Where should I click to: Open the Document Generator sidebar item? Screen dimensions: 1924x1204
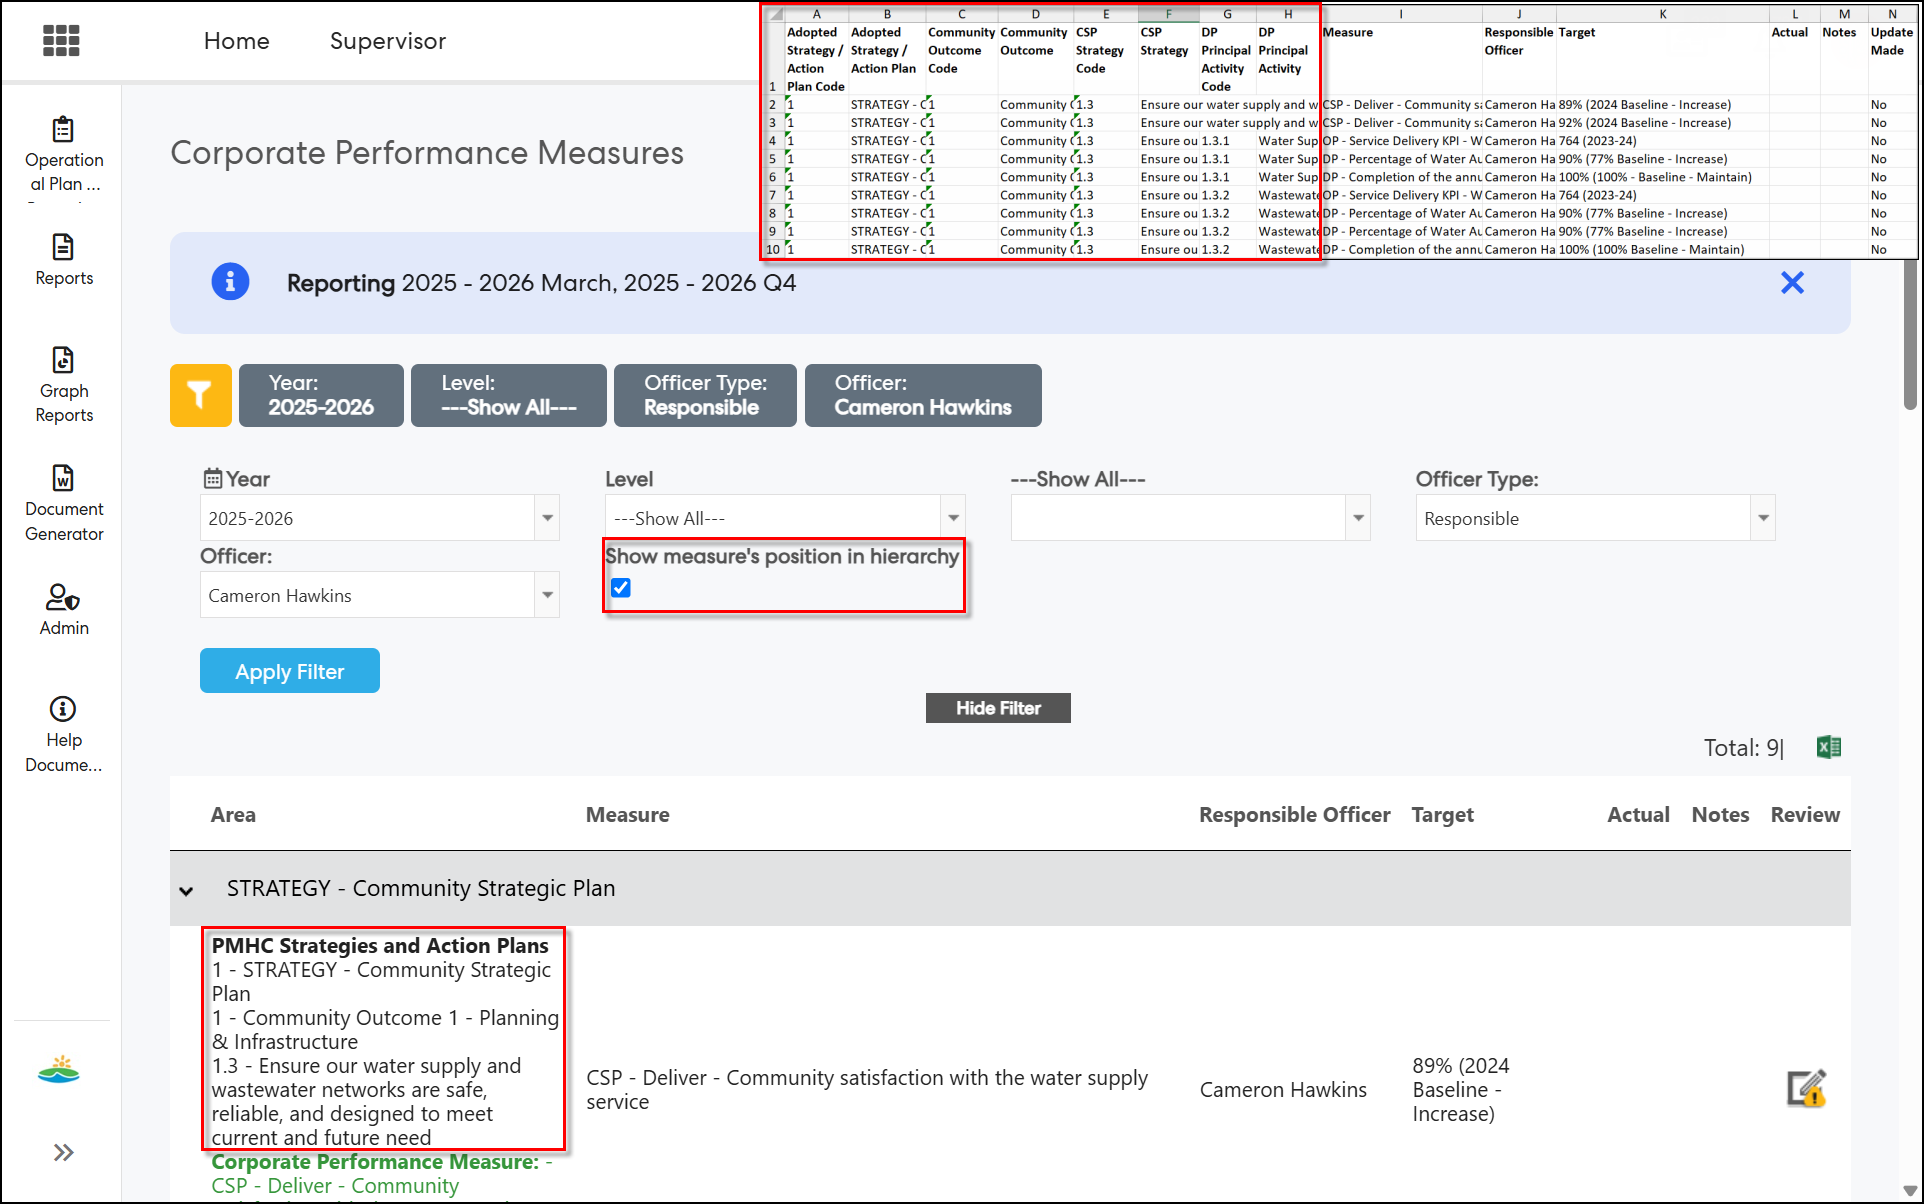tap(64, 503)
